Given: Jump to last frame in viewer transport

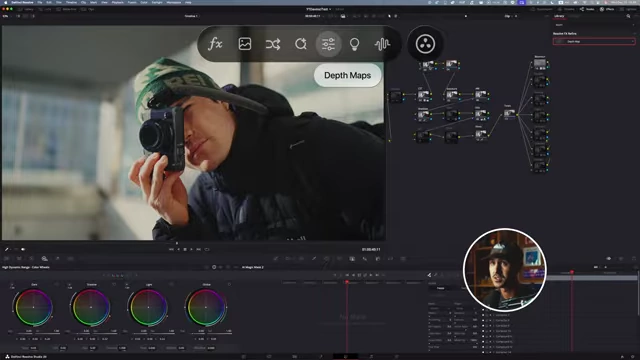Looking at the screenshot, I should click(199, 249).
